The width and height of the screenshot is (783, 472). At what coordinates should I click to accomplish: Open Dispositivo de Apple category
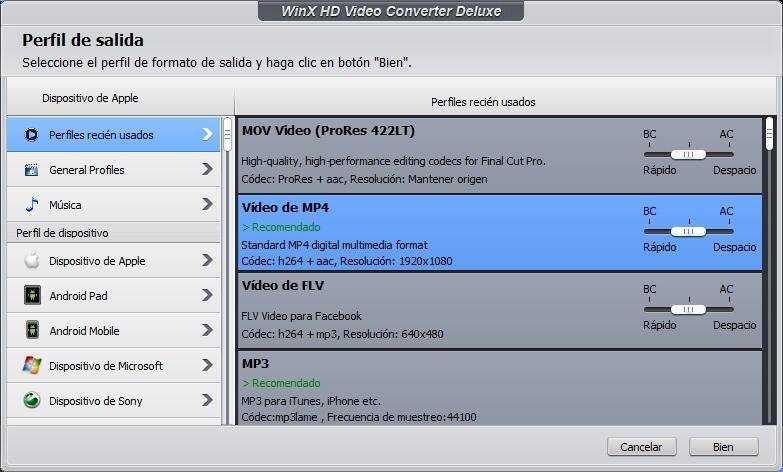coord(113,260)
